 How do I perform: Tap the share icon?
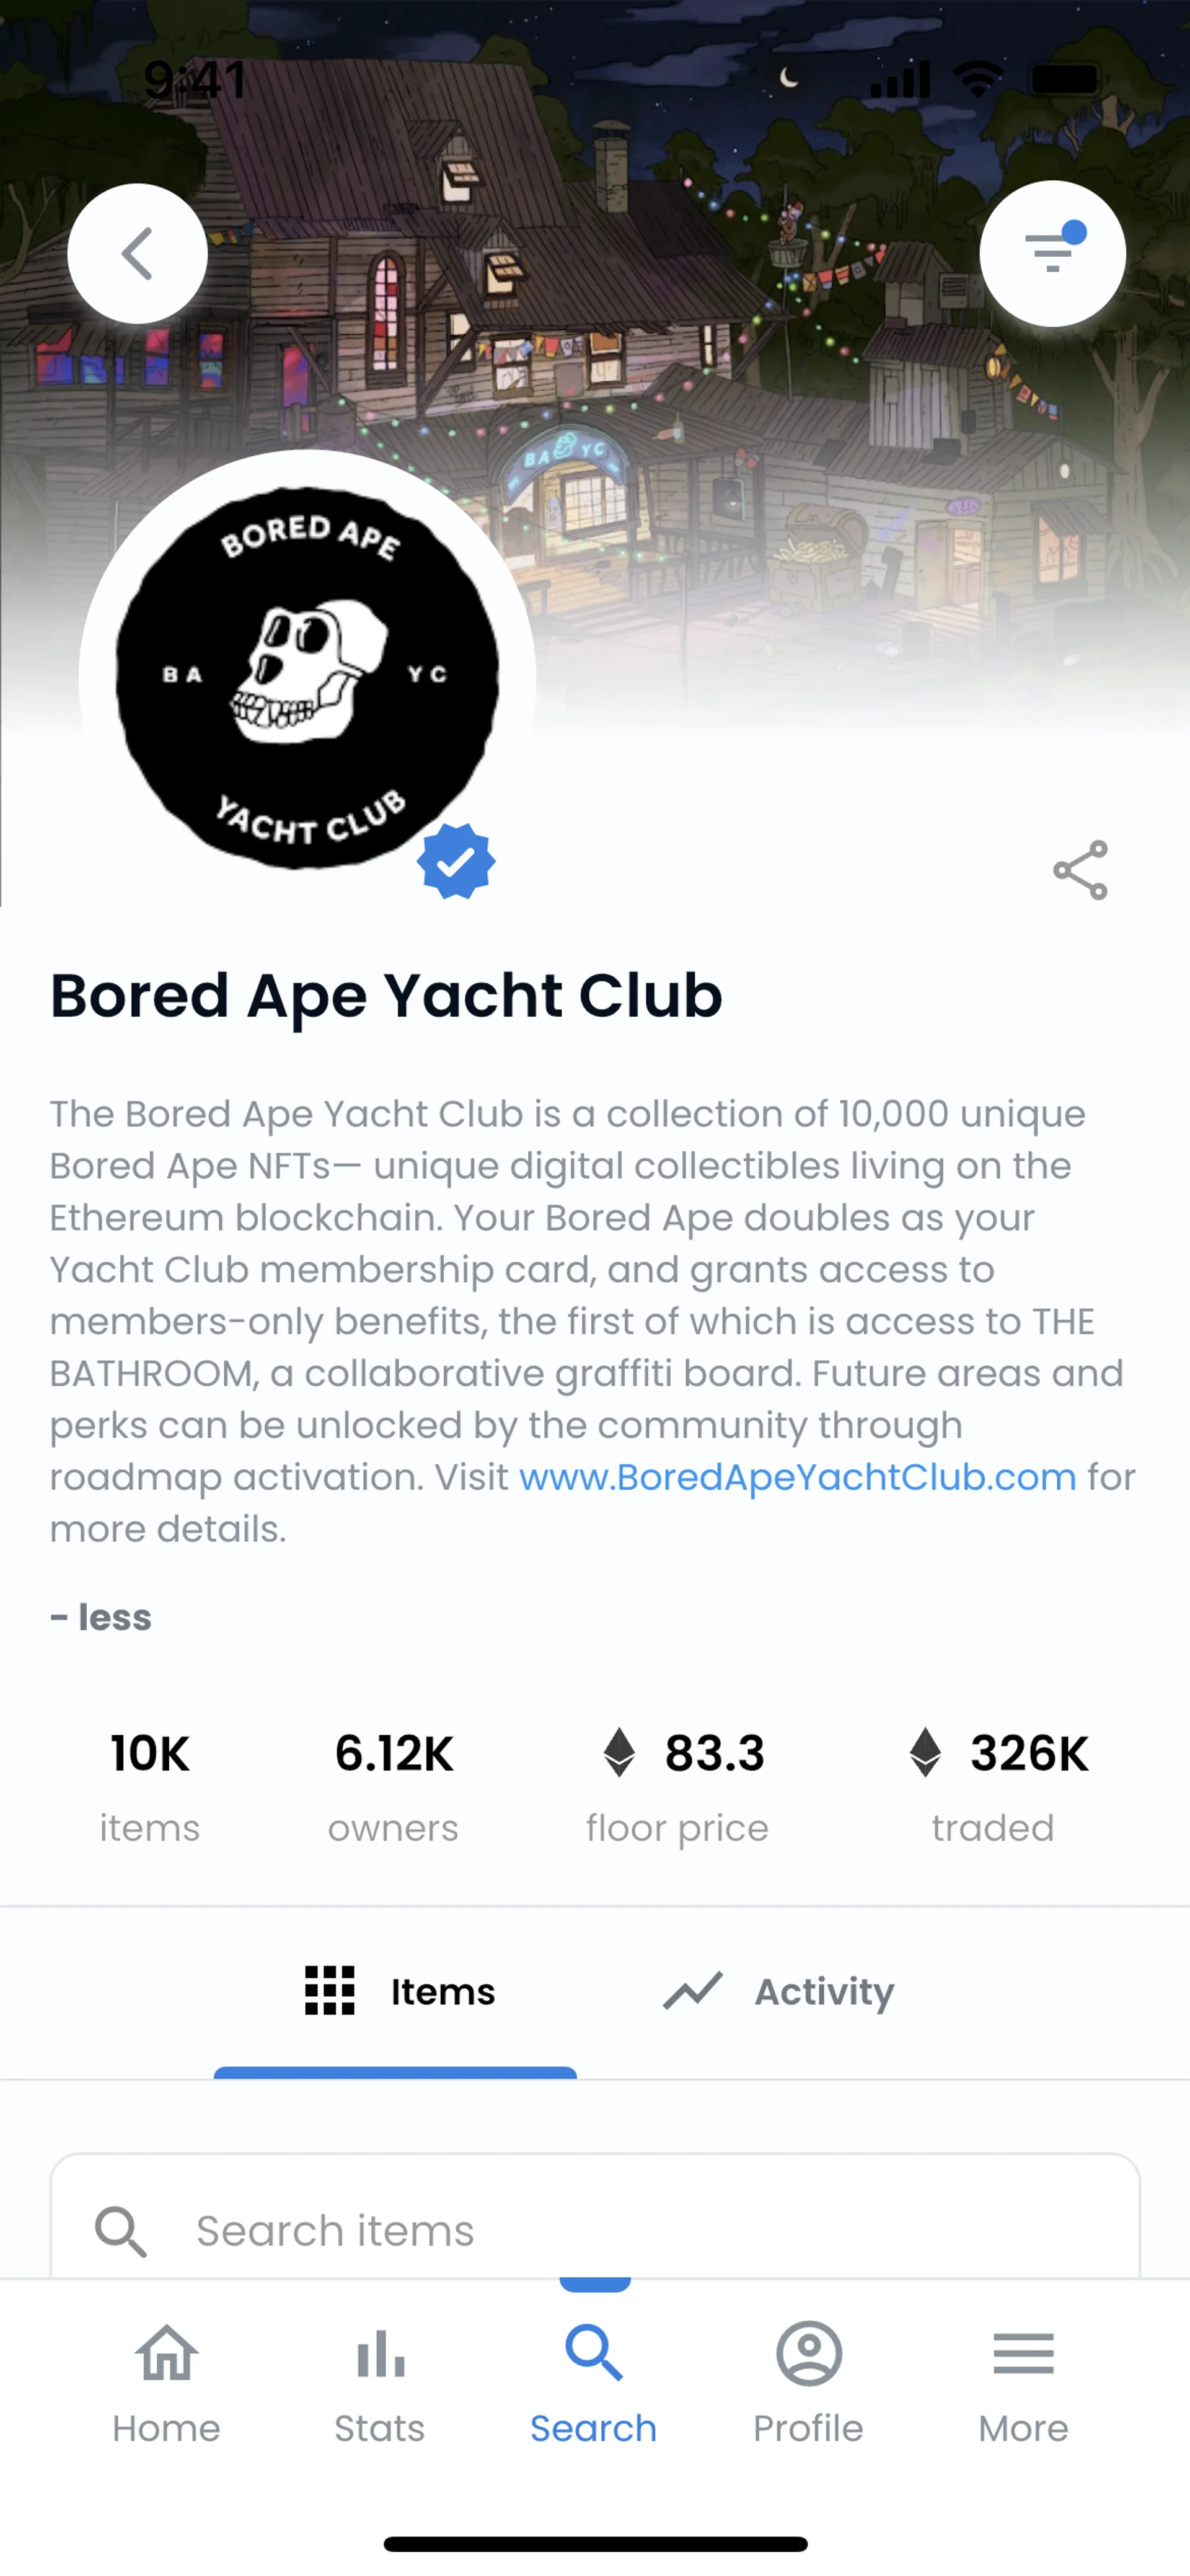click(x=1080, y=870)
